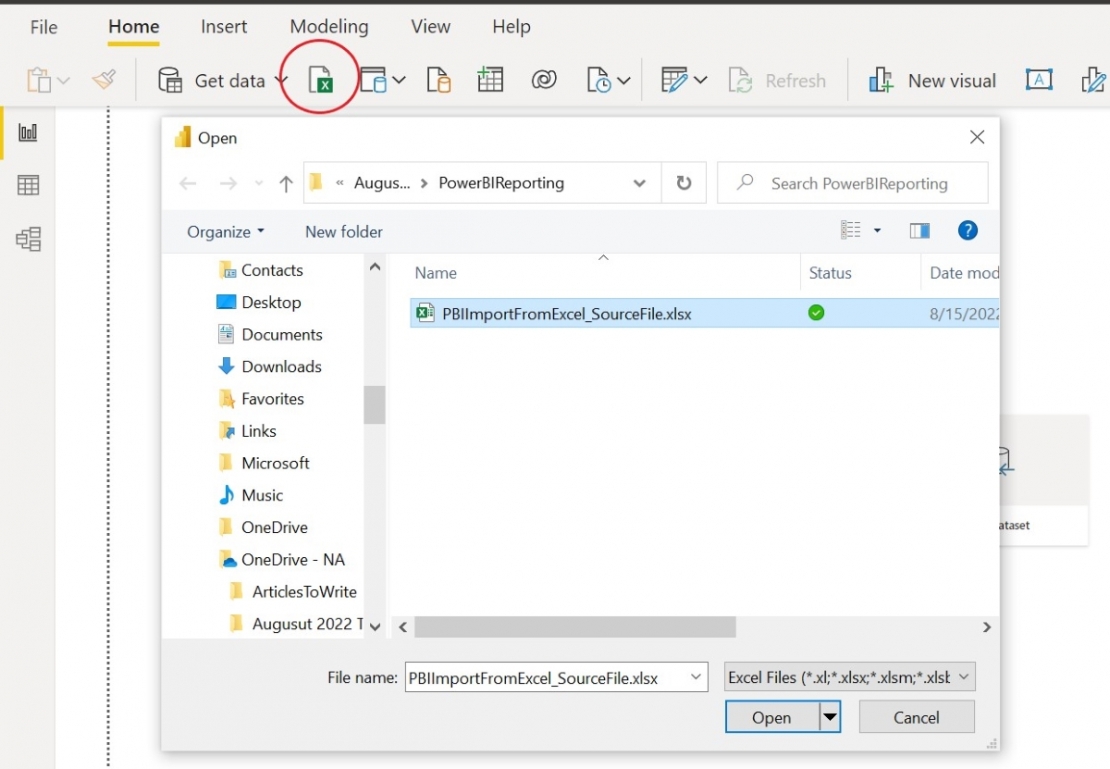Switch to Data view in sidebar
Image resolution: width=1110 pixels, height=769 pixels.
[x=28, y=185]
